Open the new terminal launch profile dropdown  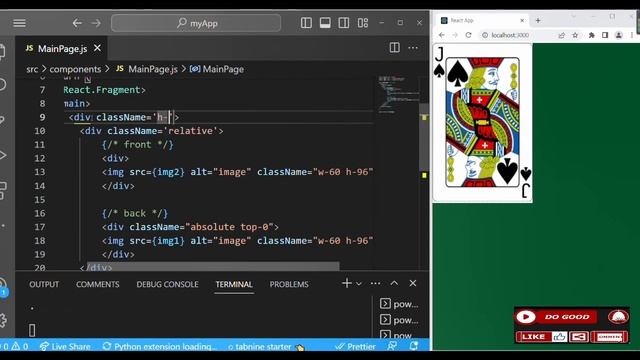tap(359, 284)
